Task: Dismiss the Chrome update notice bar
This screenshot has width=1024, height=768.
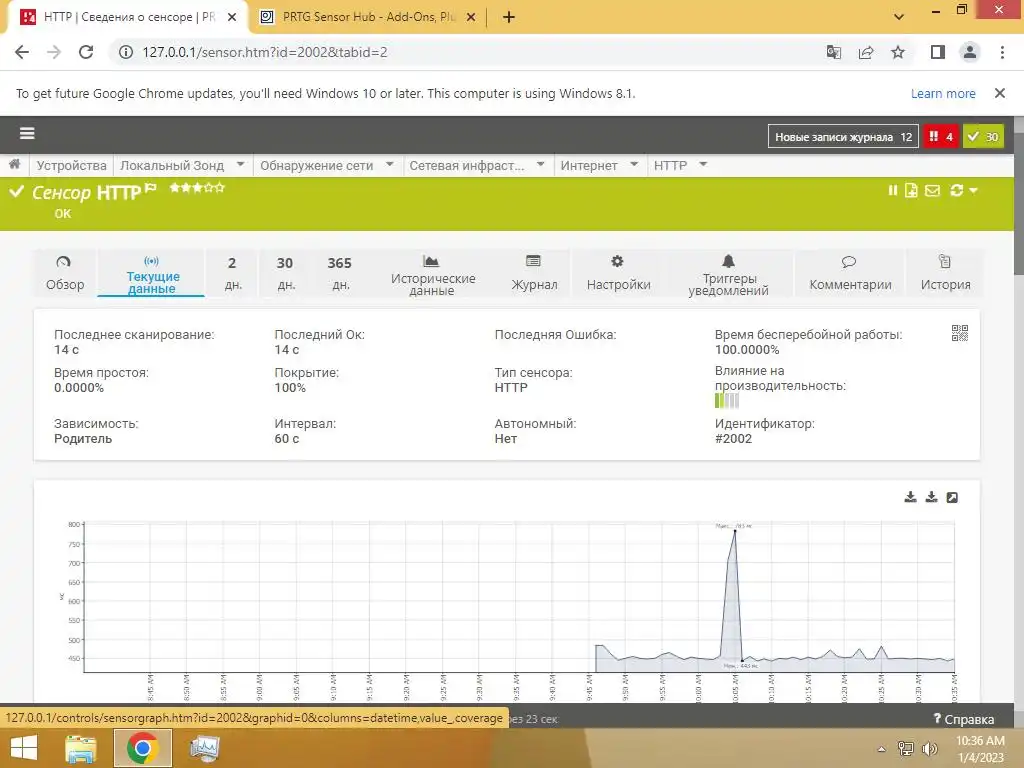Action: [x=999, y=93]
